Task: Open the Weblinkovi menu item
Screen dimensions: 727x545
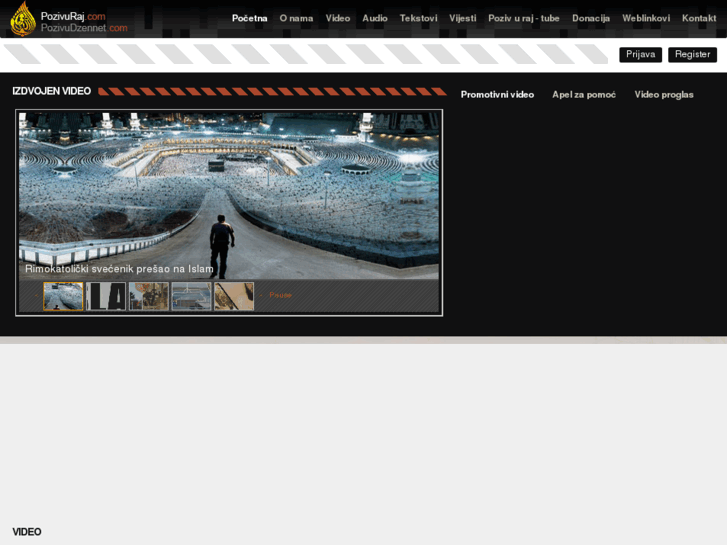Action: coord(646,18)
